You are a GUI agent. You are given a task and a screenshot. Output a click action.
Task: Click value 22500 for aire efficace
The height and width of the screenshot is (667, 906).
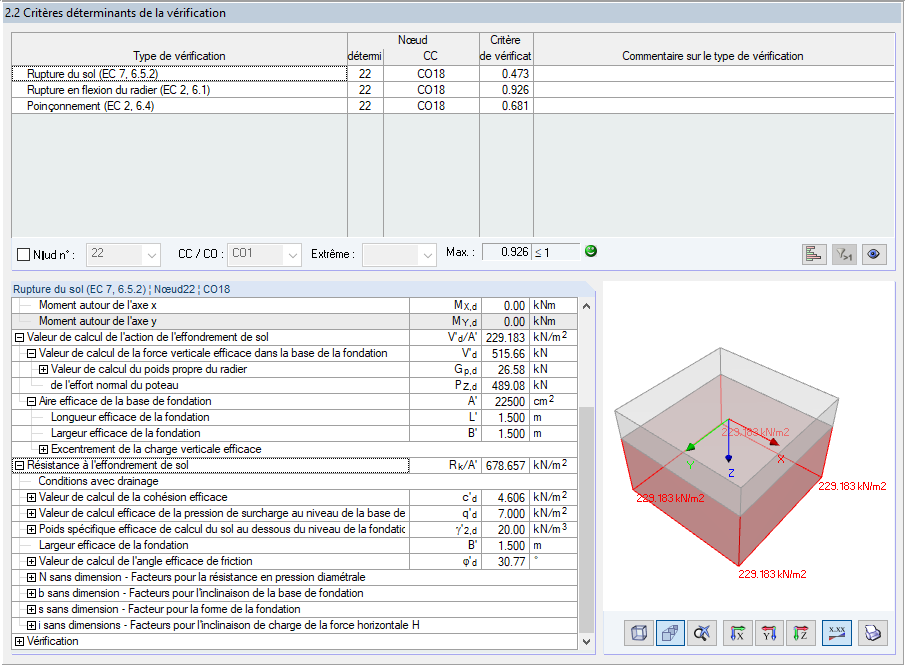pyautogui.click(x=506, y=402)
